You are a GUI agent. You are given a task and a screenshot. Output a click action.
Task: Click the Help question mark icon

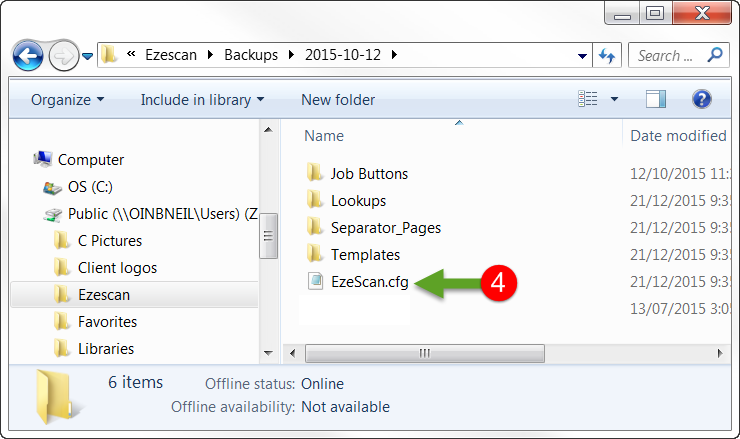(701, 99)
